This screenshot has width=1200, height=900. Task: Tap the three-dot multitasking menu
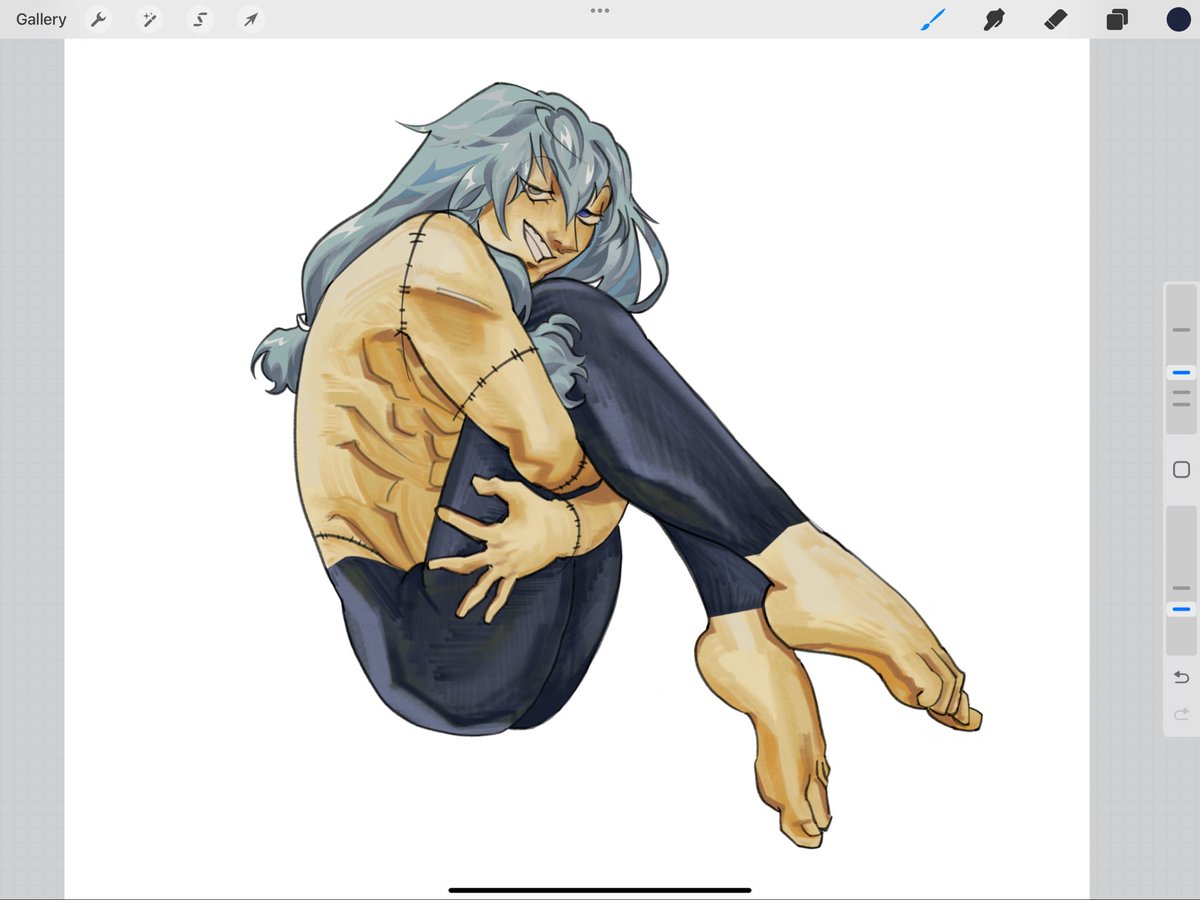pos(600,11)
